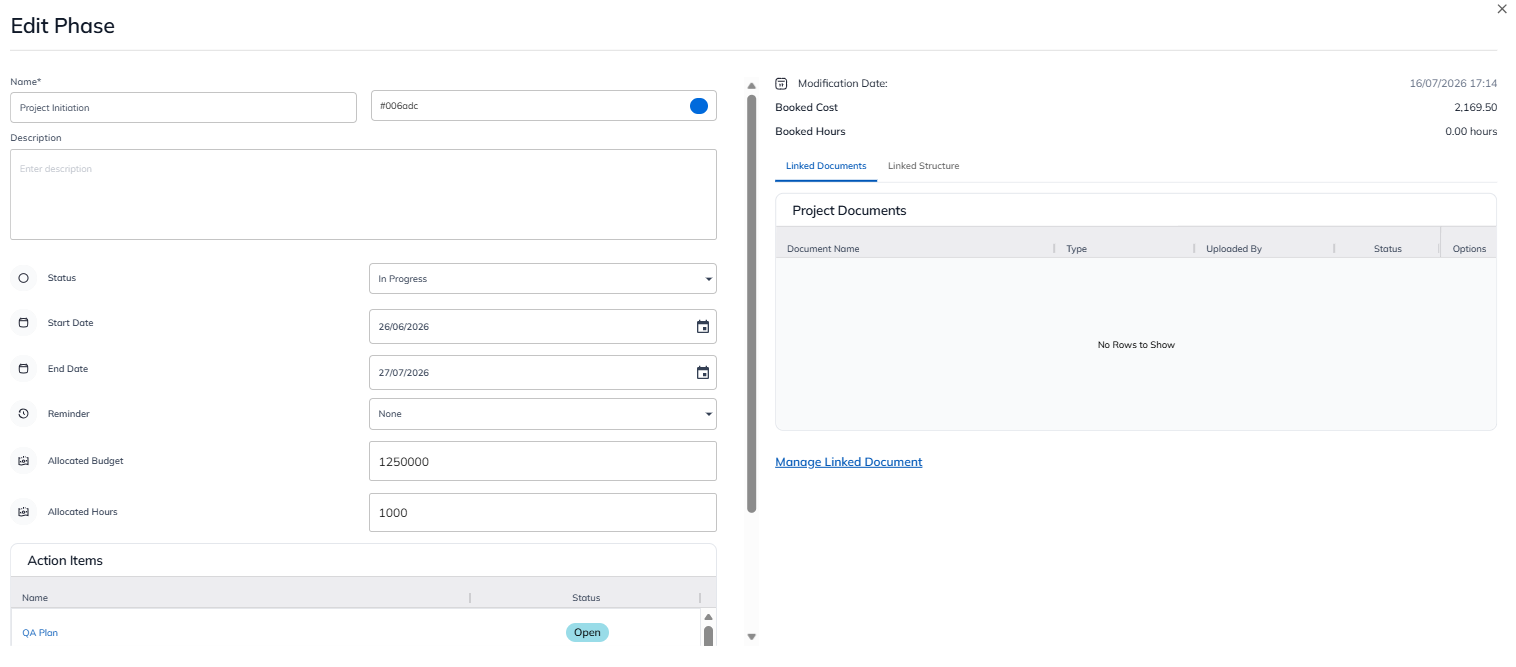Click the modification date 16/07/2026 17:14
The image size is (1516, 667).
pyautogui.click(x=1453, y=83)
